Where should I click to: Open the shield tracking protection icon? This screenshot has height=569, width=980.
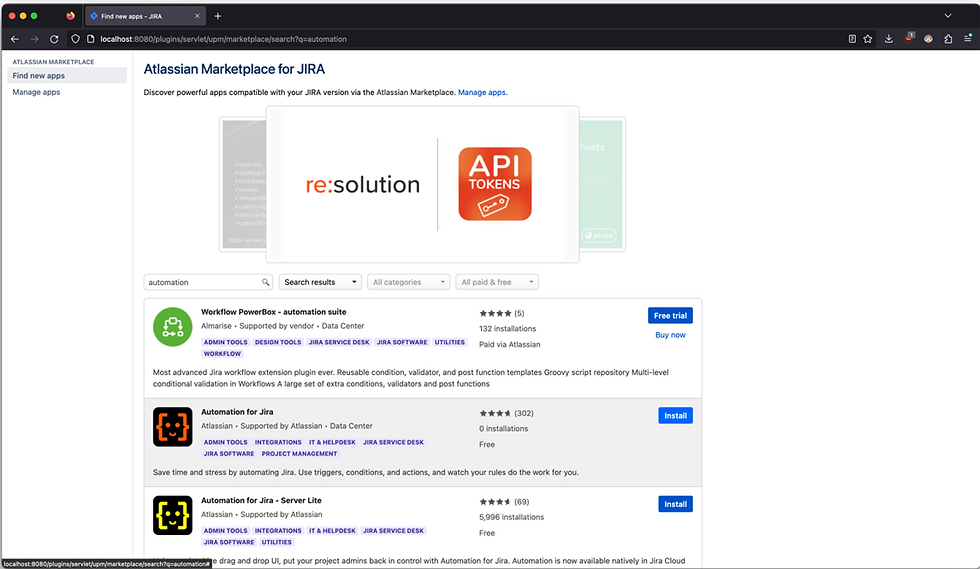coord(75,39)
